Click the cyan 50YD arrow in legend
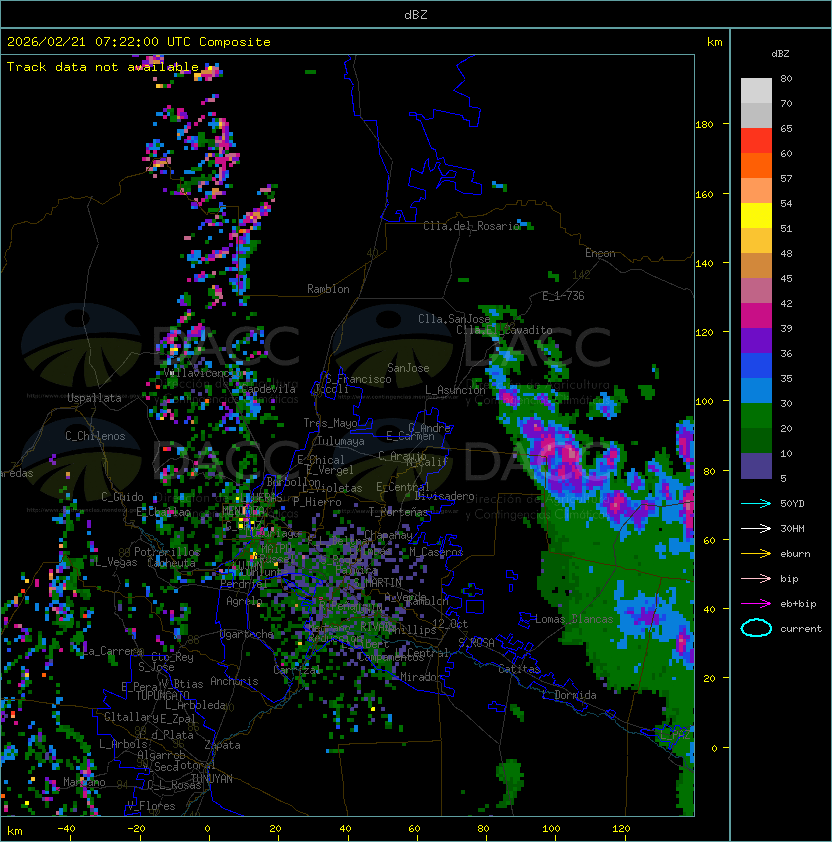832x842 pixels. coord(756,503)
